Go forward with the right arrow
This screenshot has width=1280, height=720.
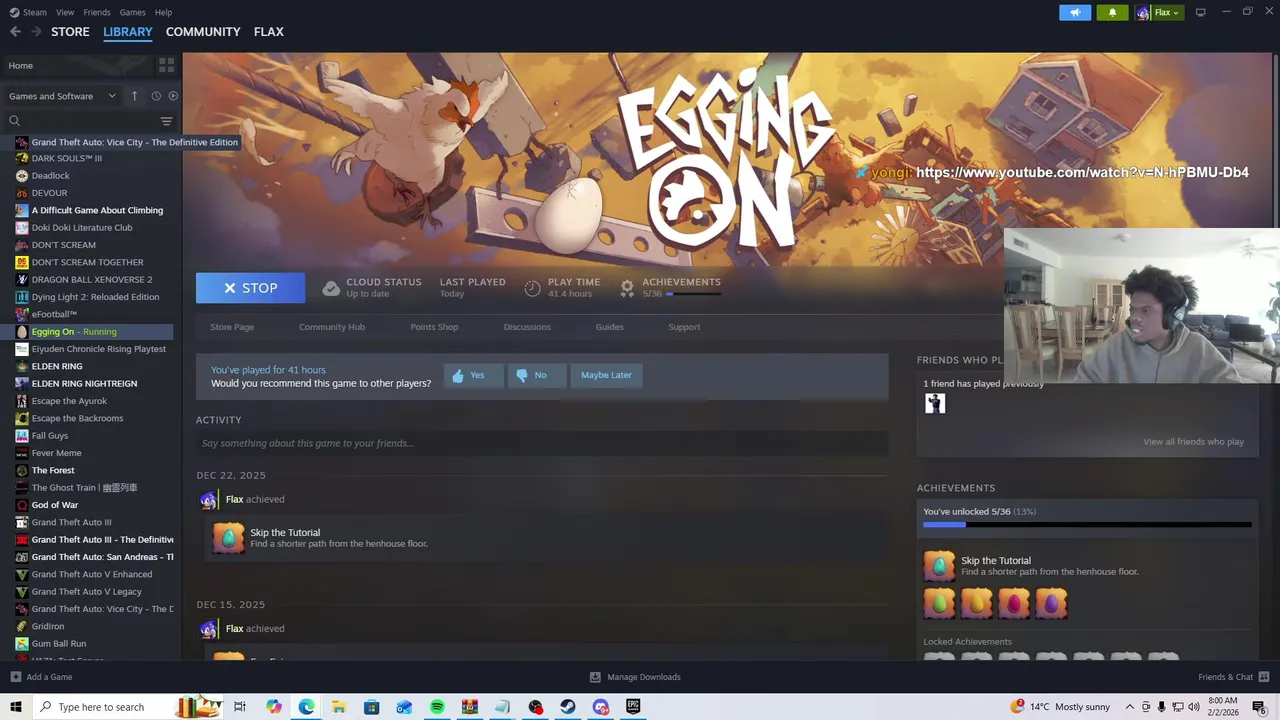[x=36, y=32]
